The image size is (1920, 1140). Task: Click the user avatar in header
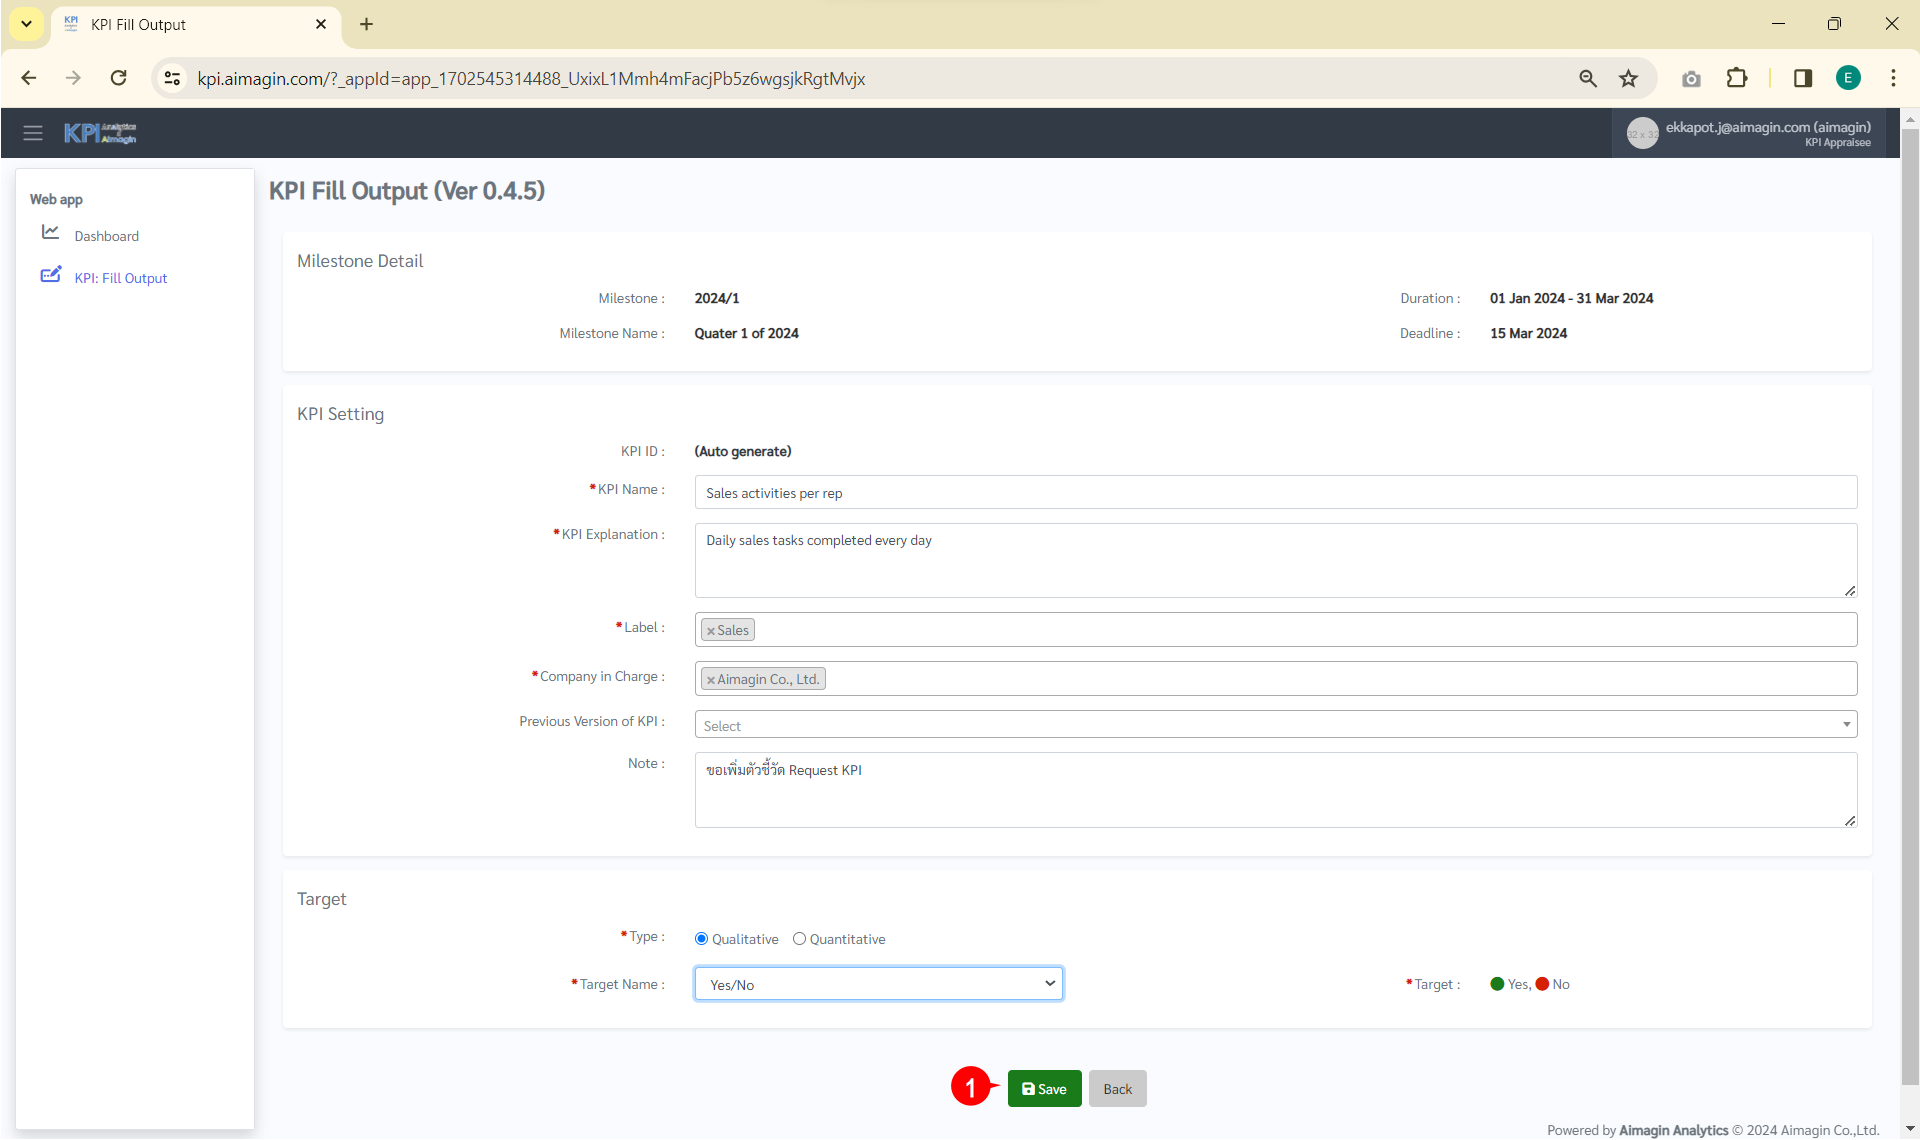point(1642,133)
